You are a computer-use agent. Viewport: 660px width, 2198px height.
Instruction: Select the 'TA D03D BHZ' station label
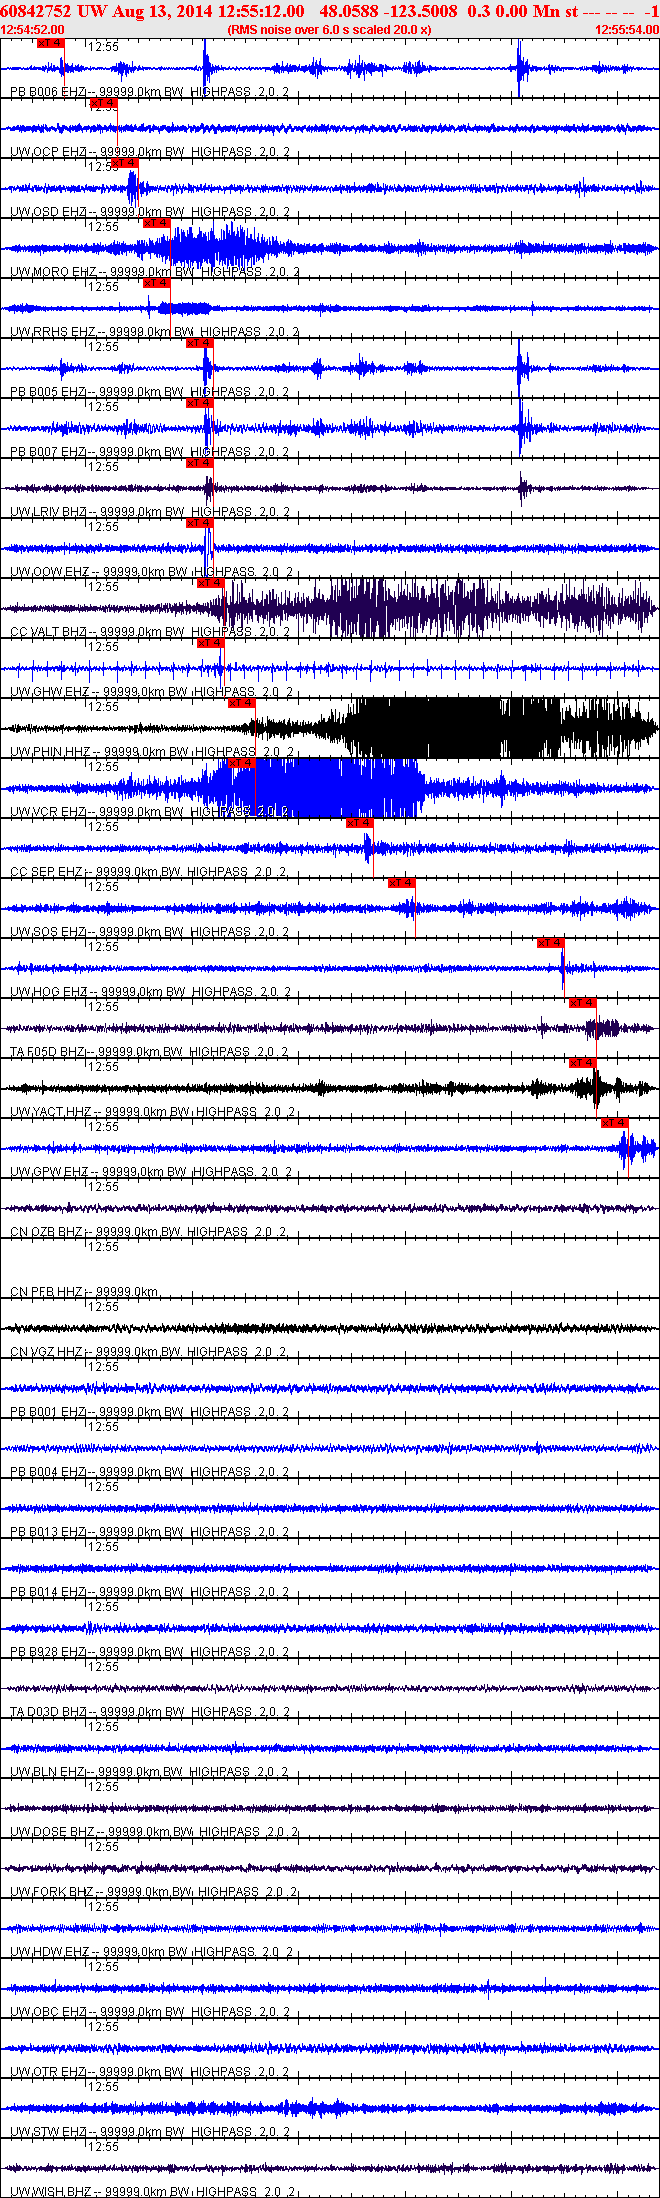coord(48,1712)
